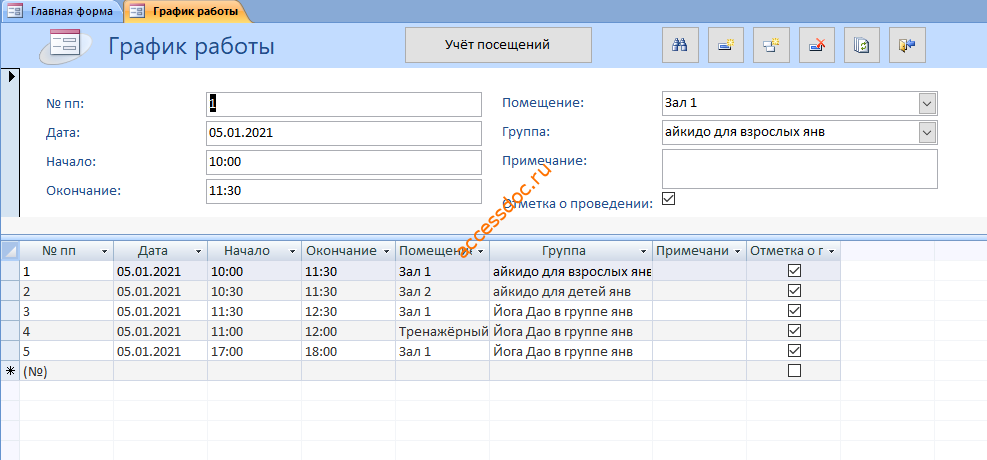
Task: Select the row selector of record 5
Action: (10, 351)
